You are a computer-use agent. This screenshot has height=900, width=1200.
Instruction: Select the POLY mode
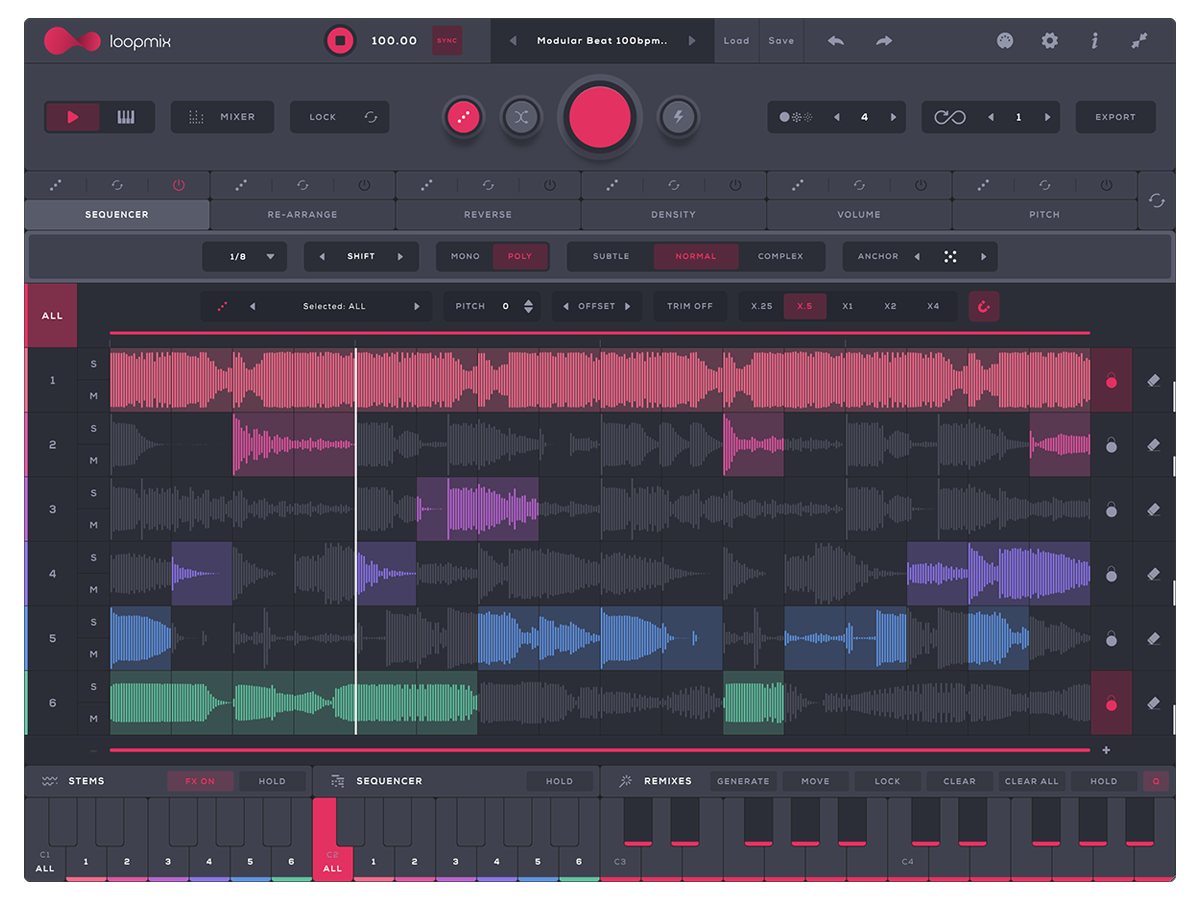(520, 256)
